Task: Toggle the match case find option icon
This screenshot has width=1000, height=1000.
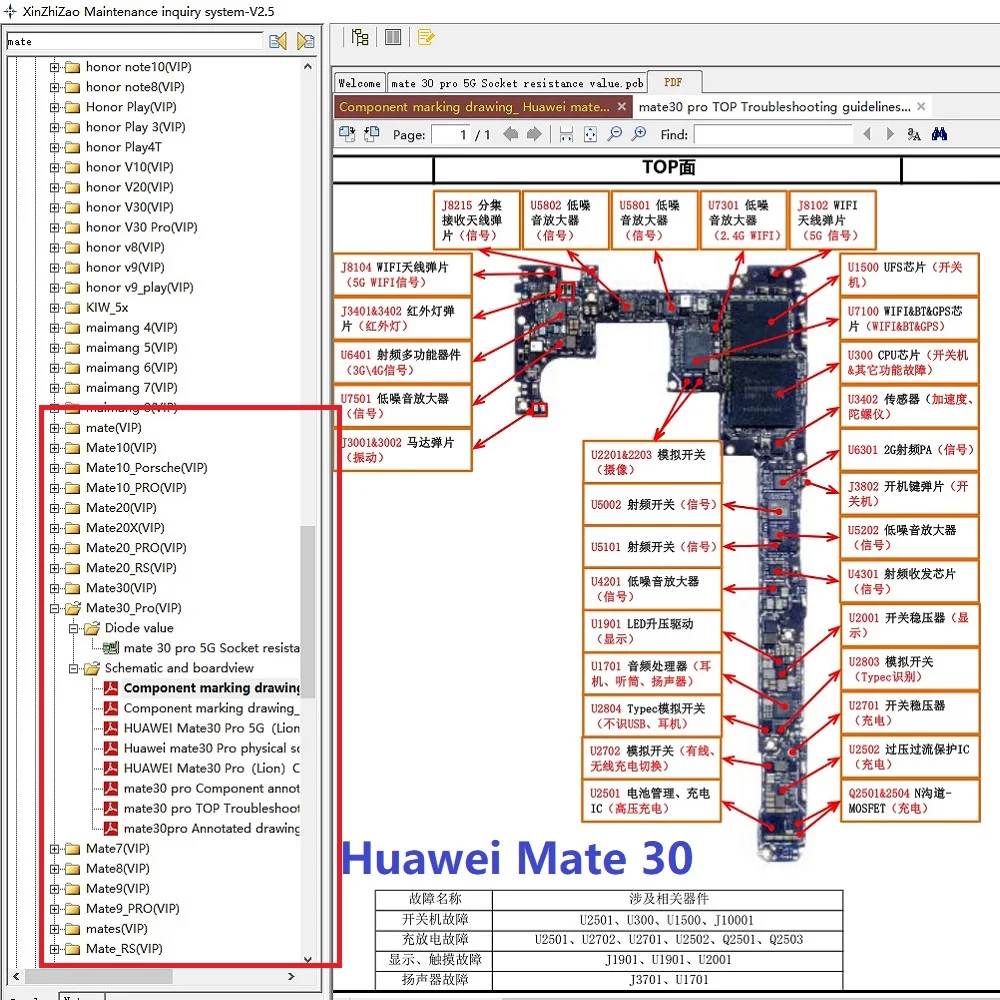Action: click(x=914, y=134)
